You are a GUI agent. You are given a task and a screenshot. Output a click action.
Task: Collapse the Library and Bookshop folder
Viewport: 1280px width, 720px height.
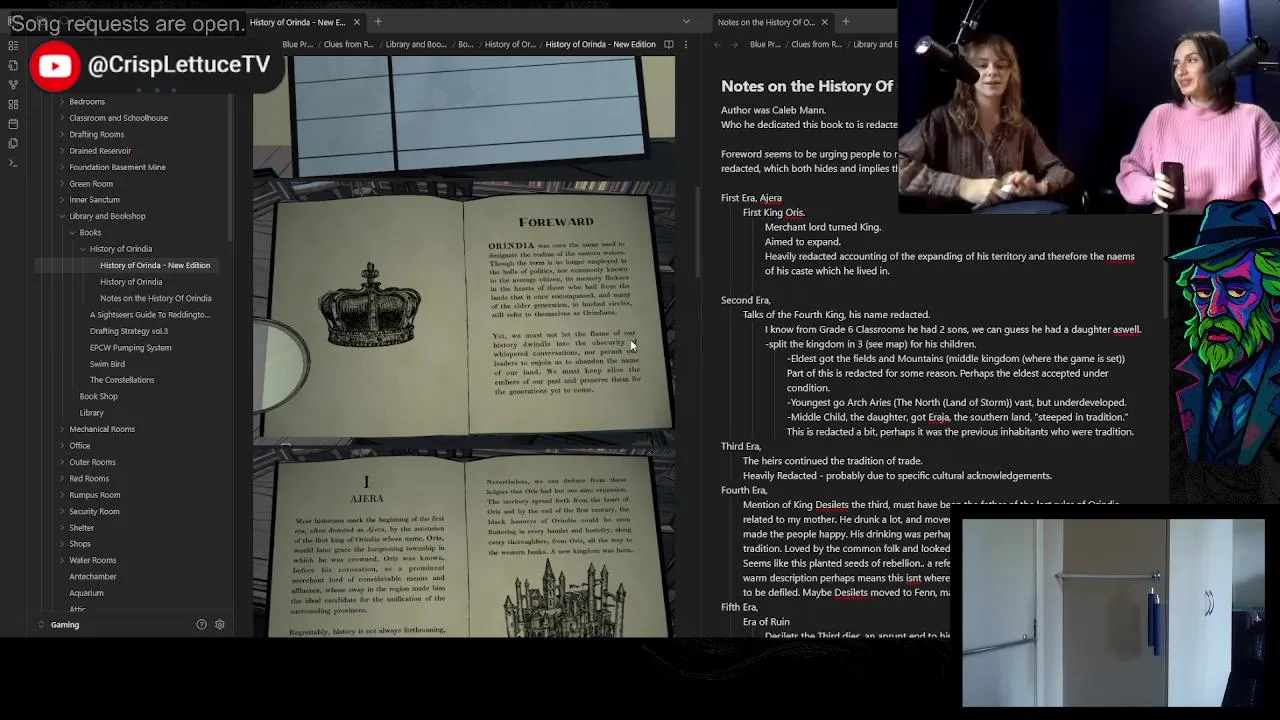point(62,216)
